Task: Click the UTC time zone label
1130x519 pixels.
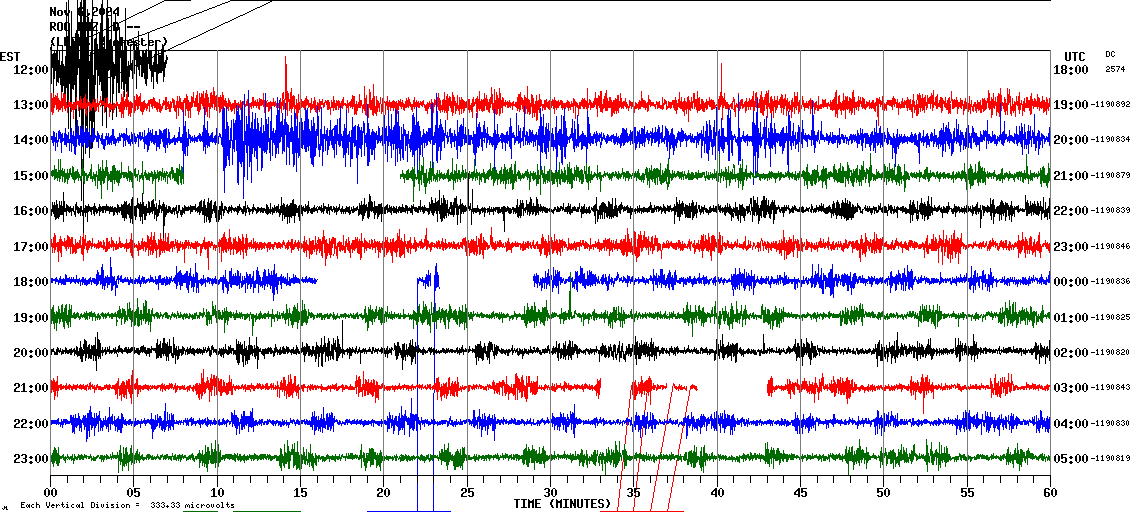Action: pyautogui.click(x=1074, y=56)
